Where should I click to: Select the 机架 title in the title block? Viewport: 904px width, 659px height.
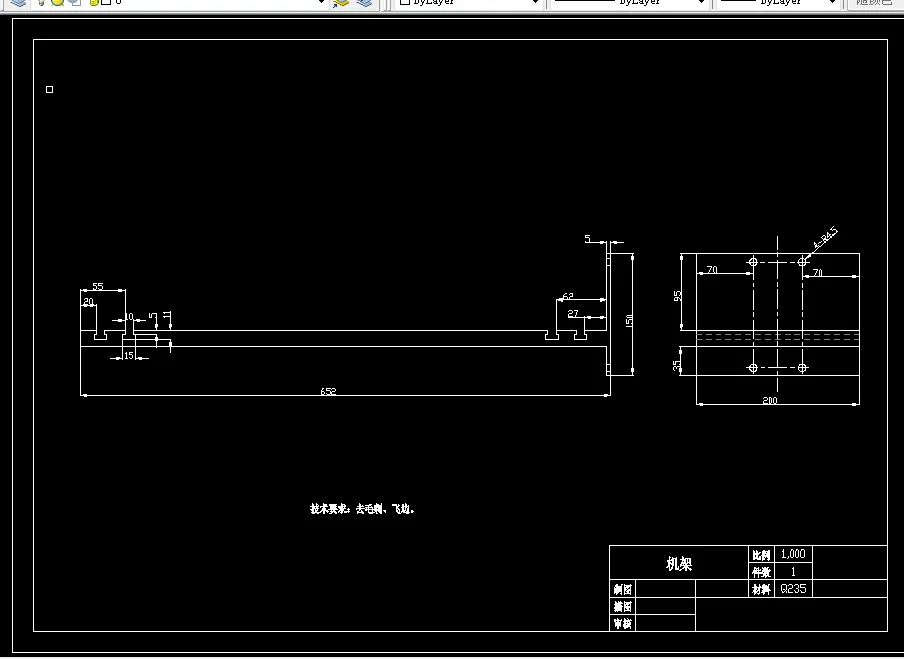679,563
